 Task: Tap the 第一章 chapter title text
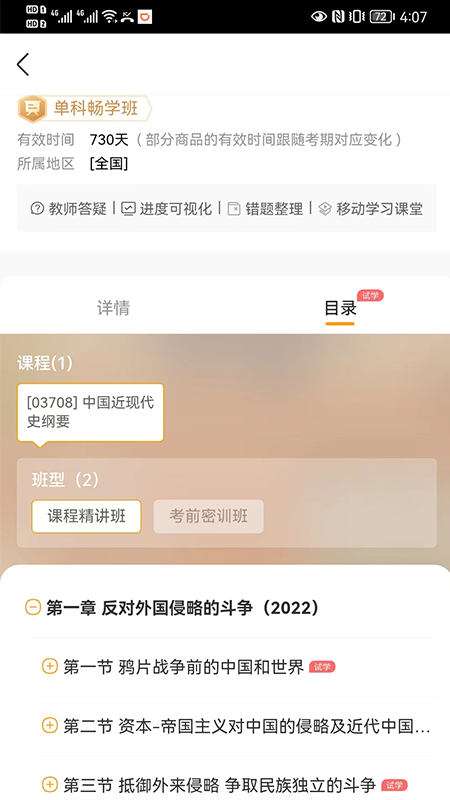(183, 607)
